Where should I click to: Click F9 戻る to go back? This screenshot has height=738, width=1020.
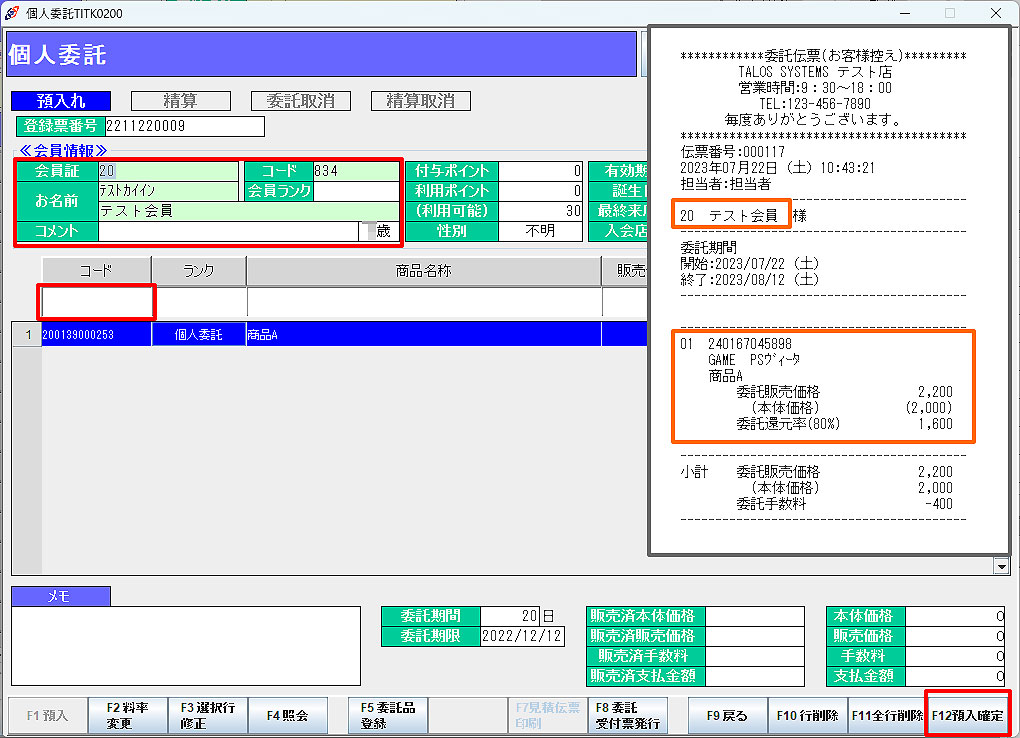click(727, 716)
